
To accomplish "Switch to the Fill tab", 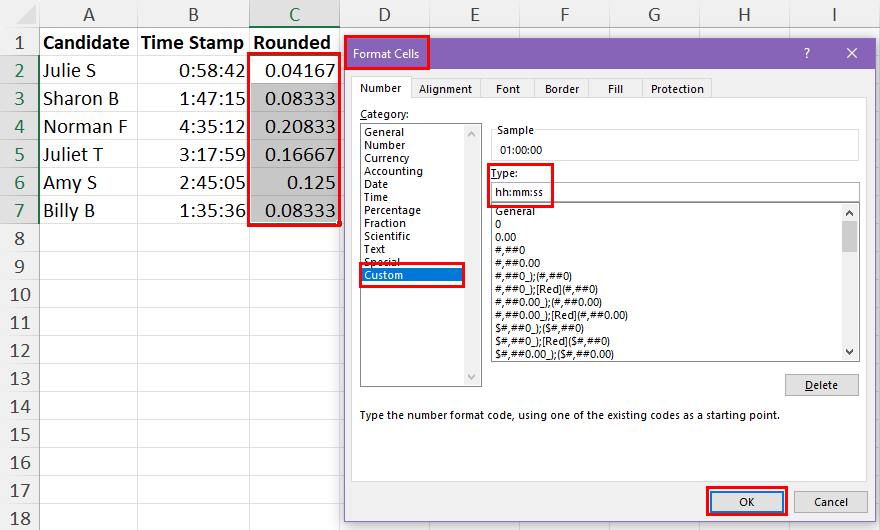I will [x=615, y=89].
